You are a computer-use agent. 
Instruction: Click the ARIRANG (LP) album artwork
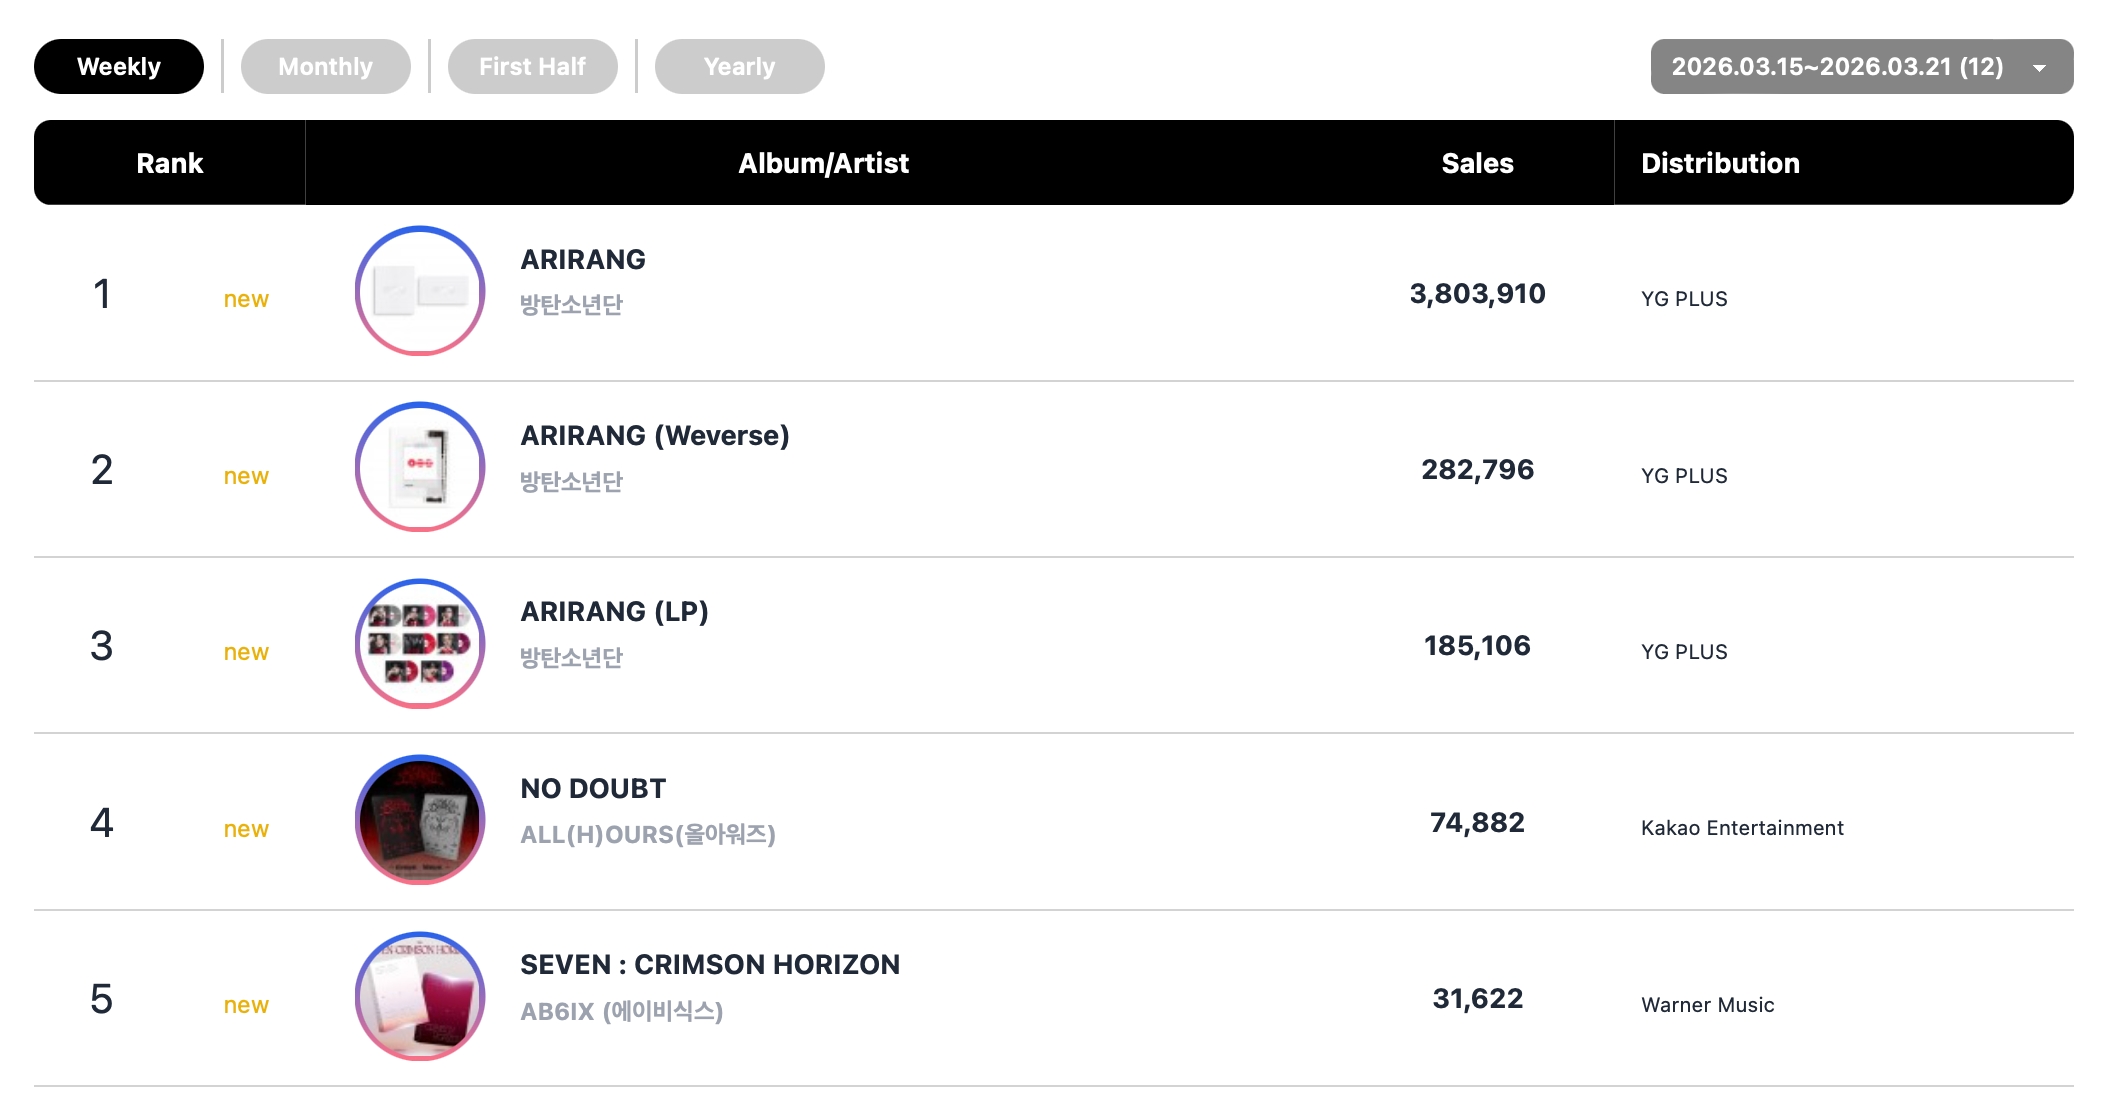pos(420,644)
